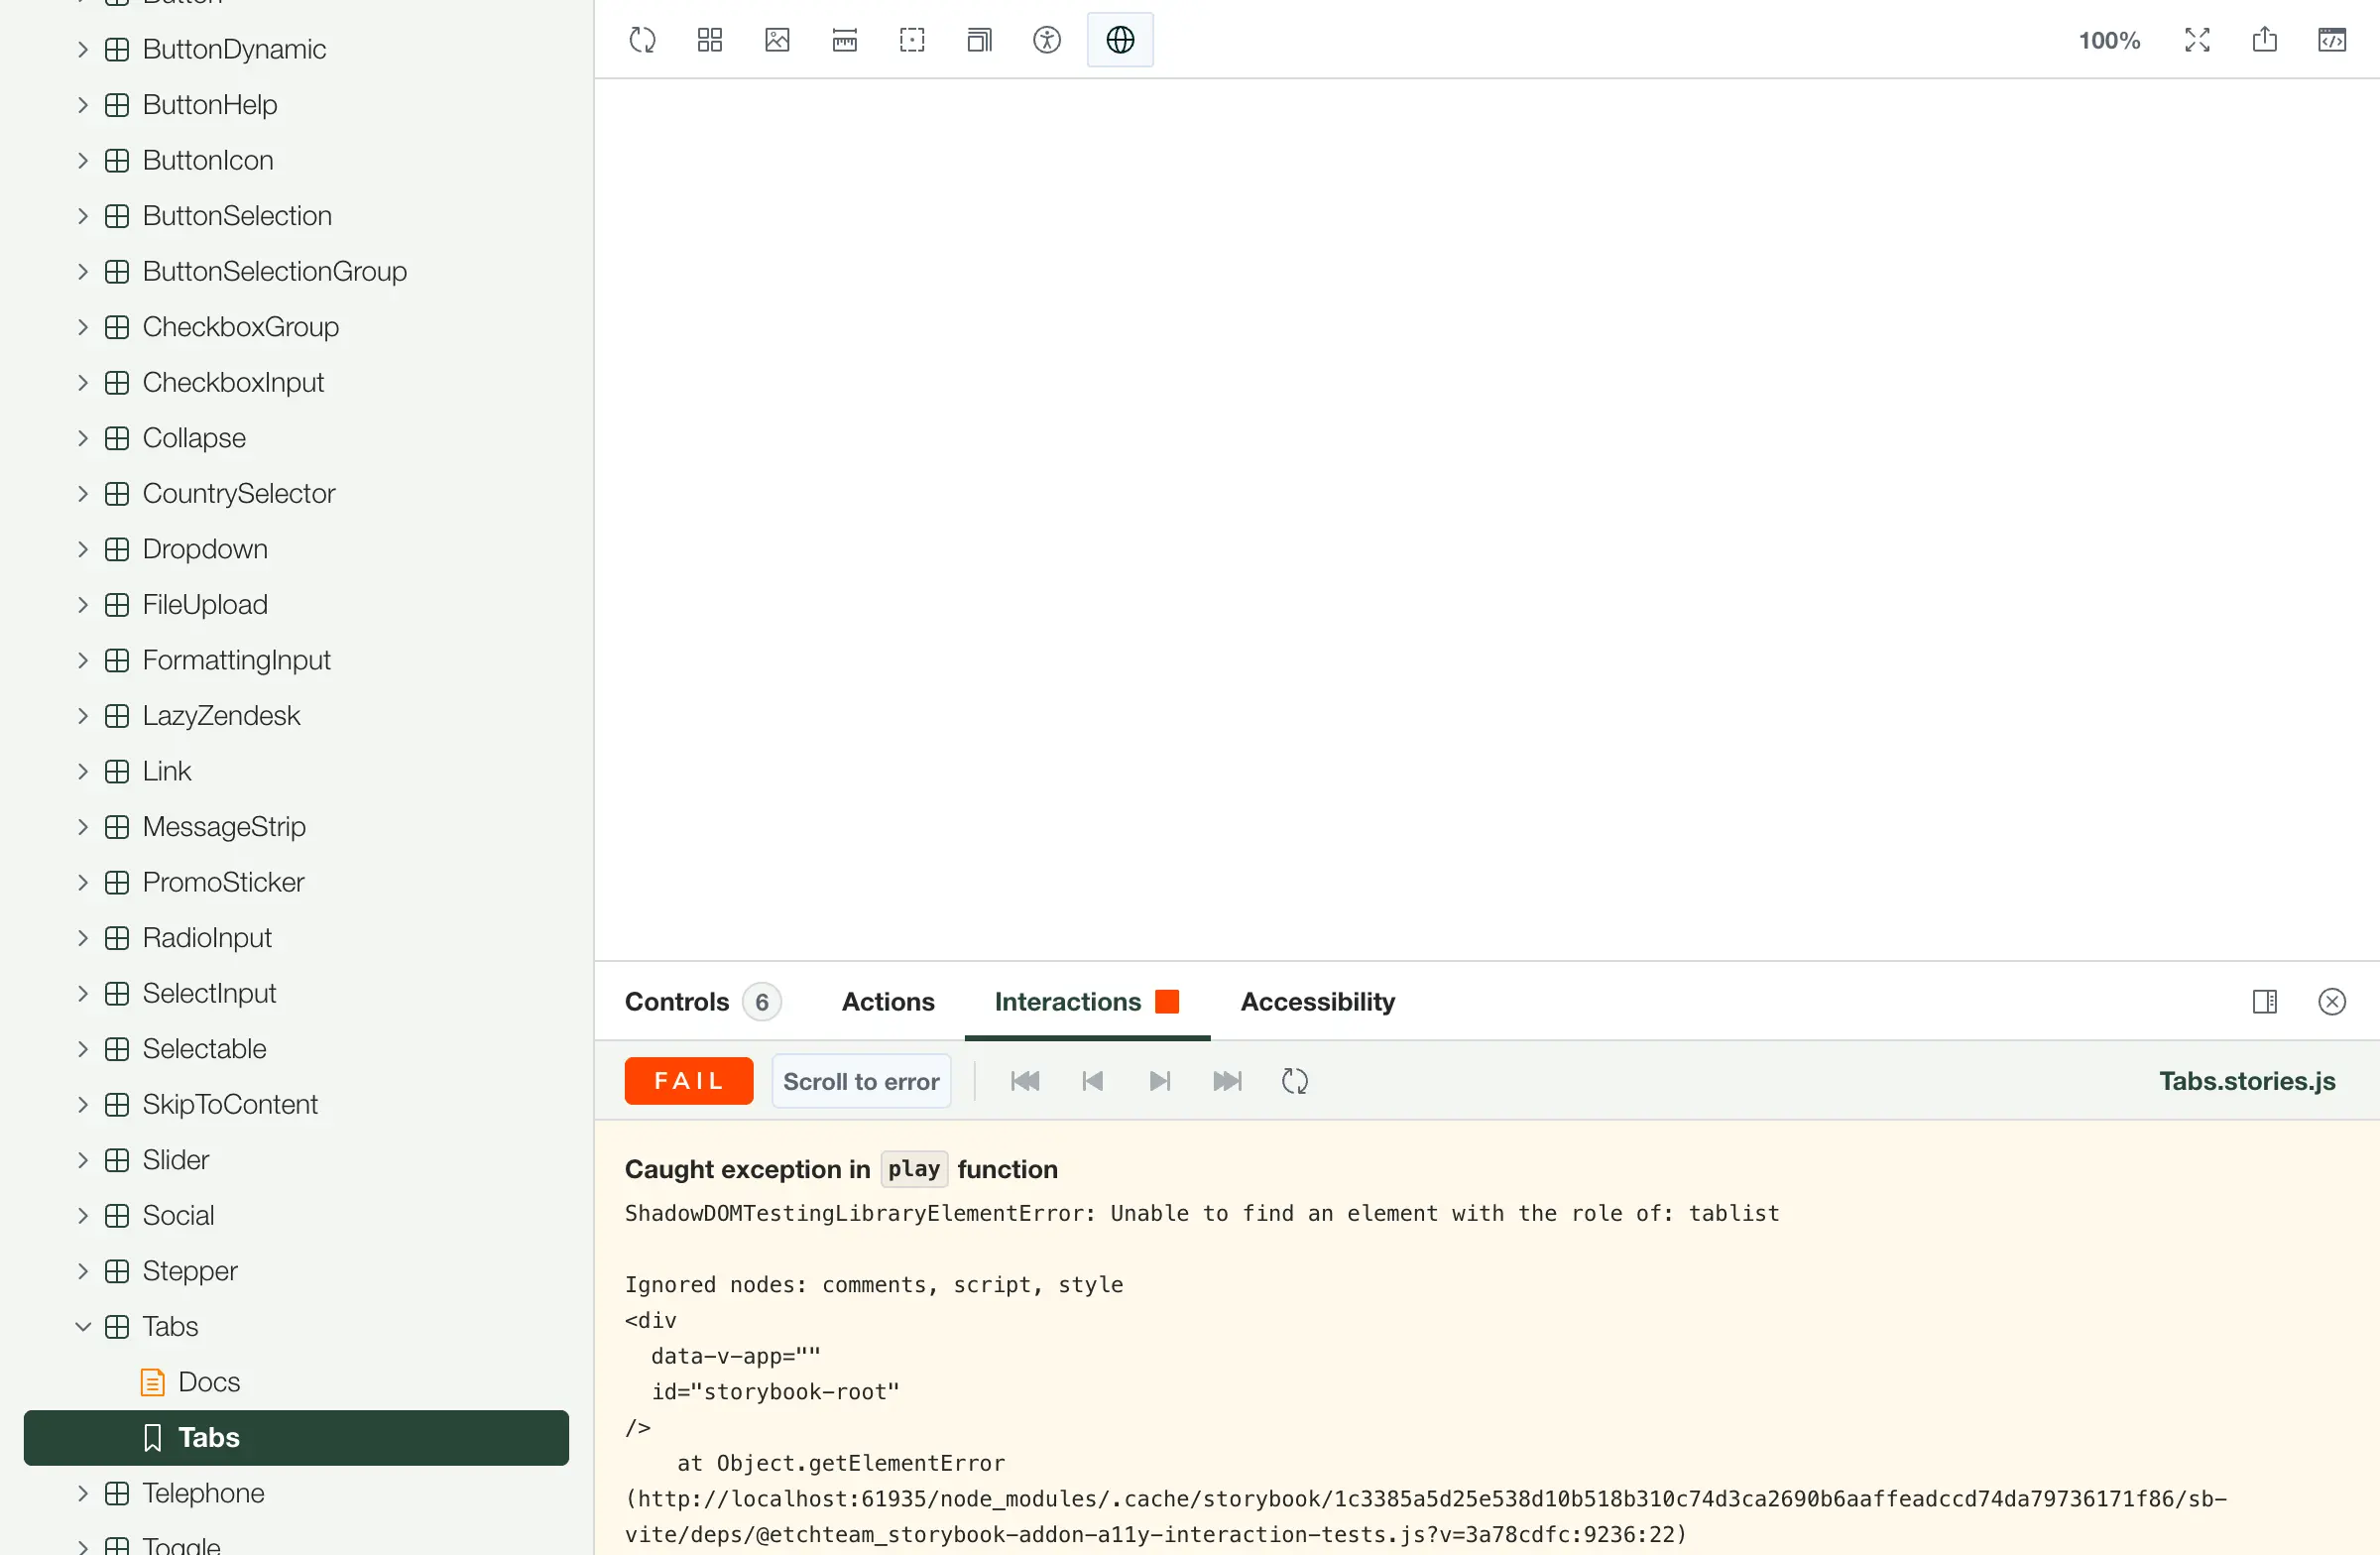Click the remount component icon in toolbar

(x=642, y=40)
